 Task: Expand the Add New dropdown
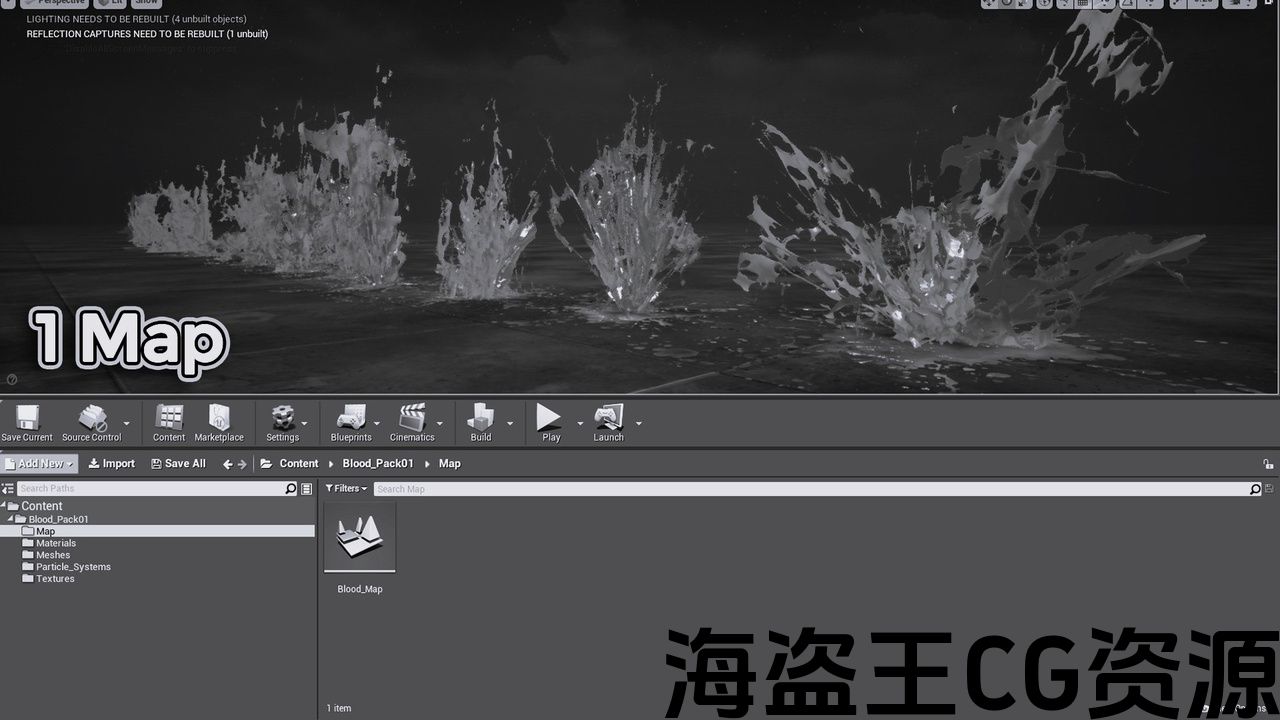coord(40,464)
